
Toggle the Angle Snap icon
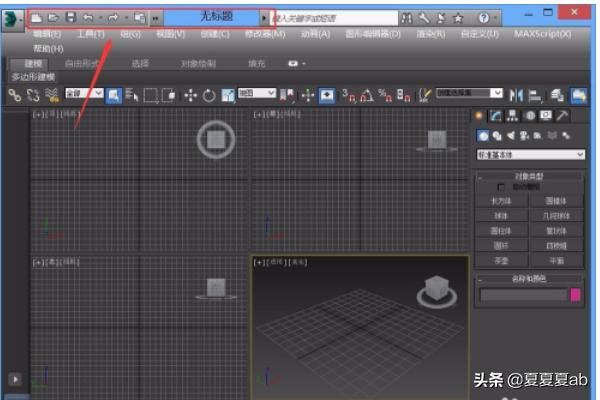coord(367,95)
